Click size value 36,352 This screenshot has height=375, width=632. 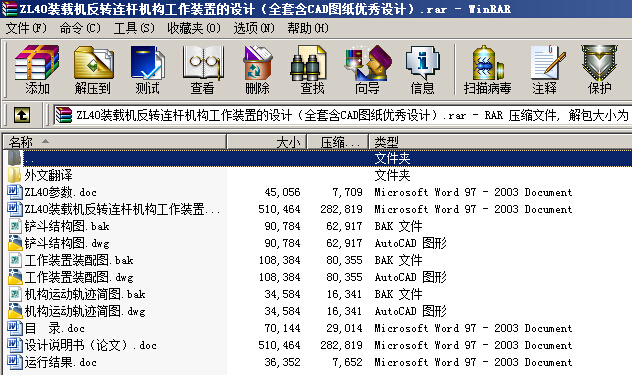tap(283, 362)
